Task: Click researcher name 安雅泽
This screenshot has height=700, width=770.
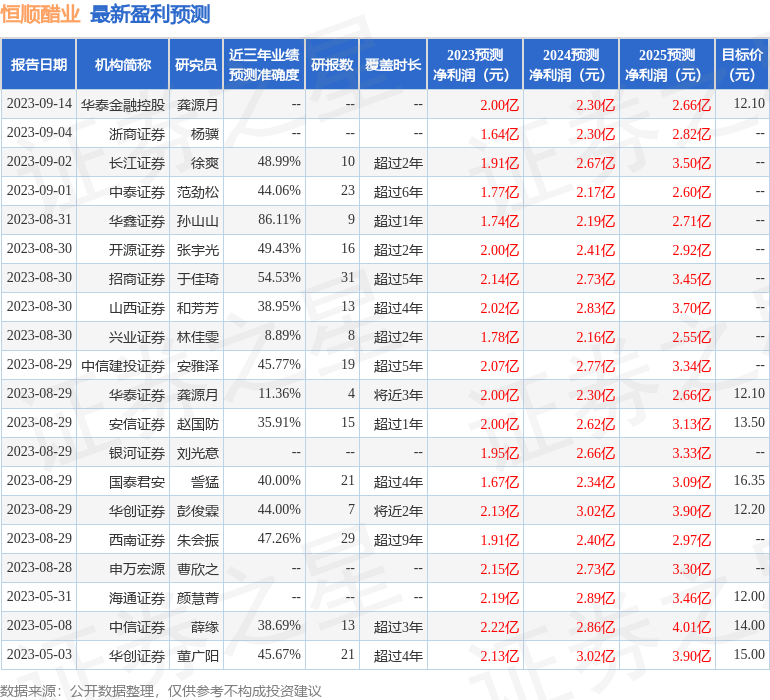Action: (x=198, y=365)
